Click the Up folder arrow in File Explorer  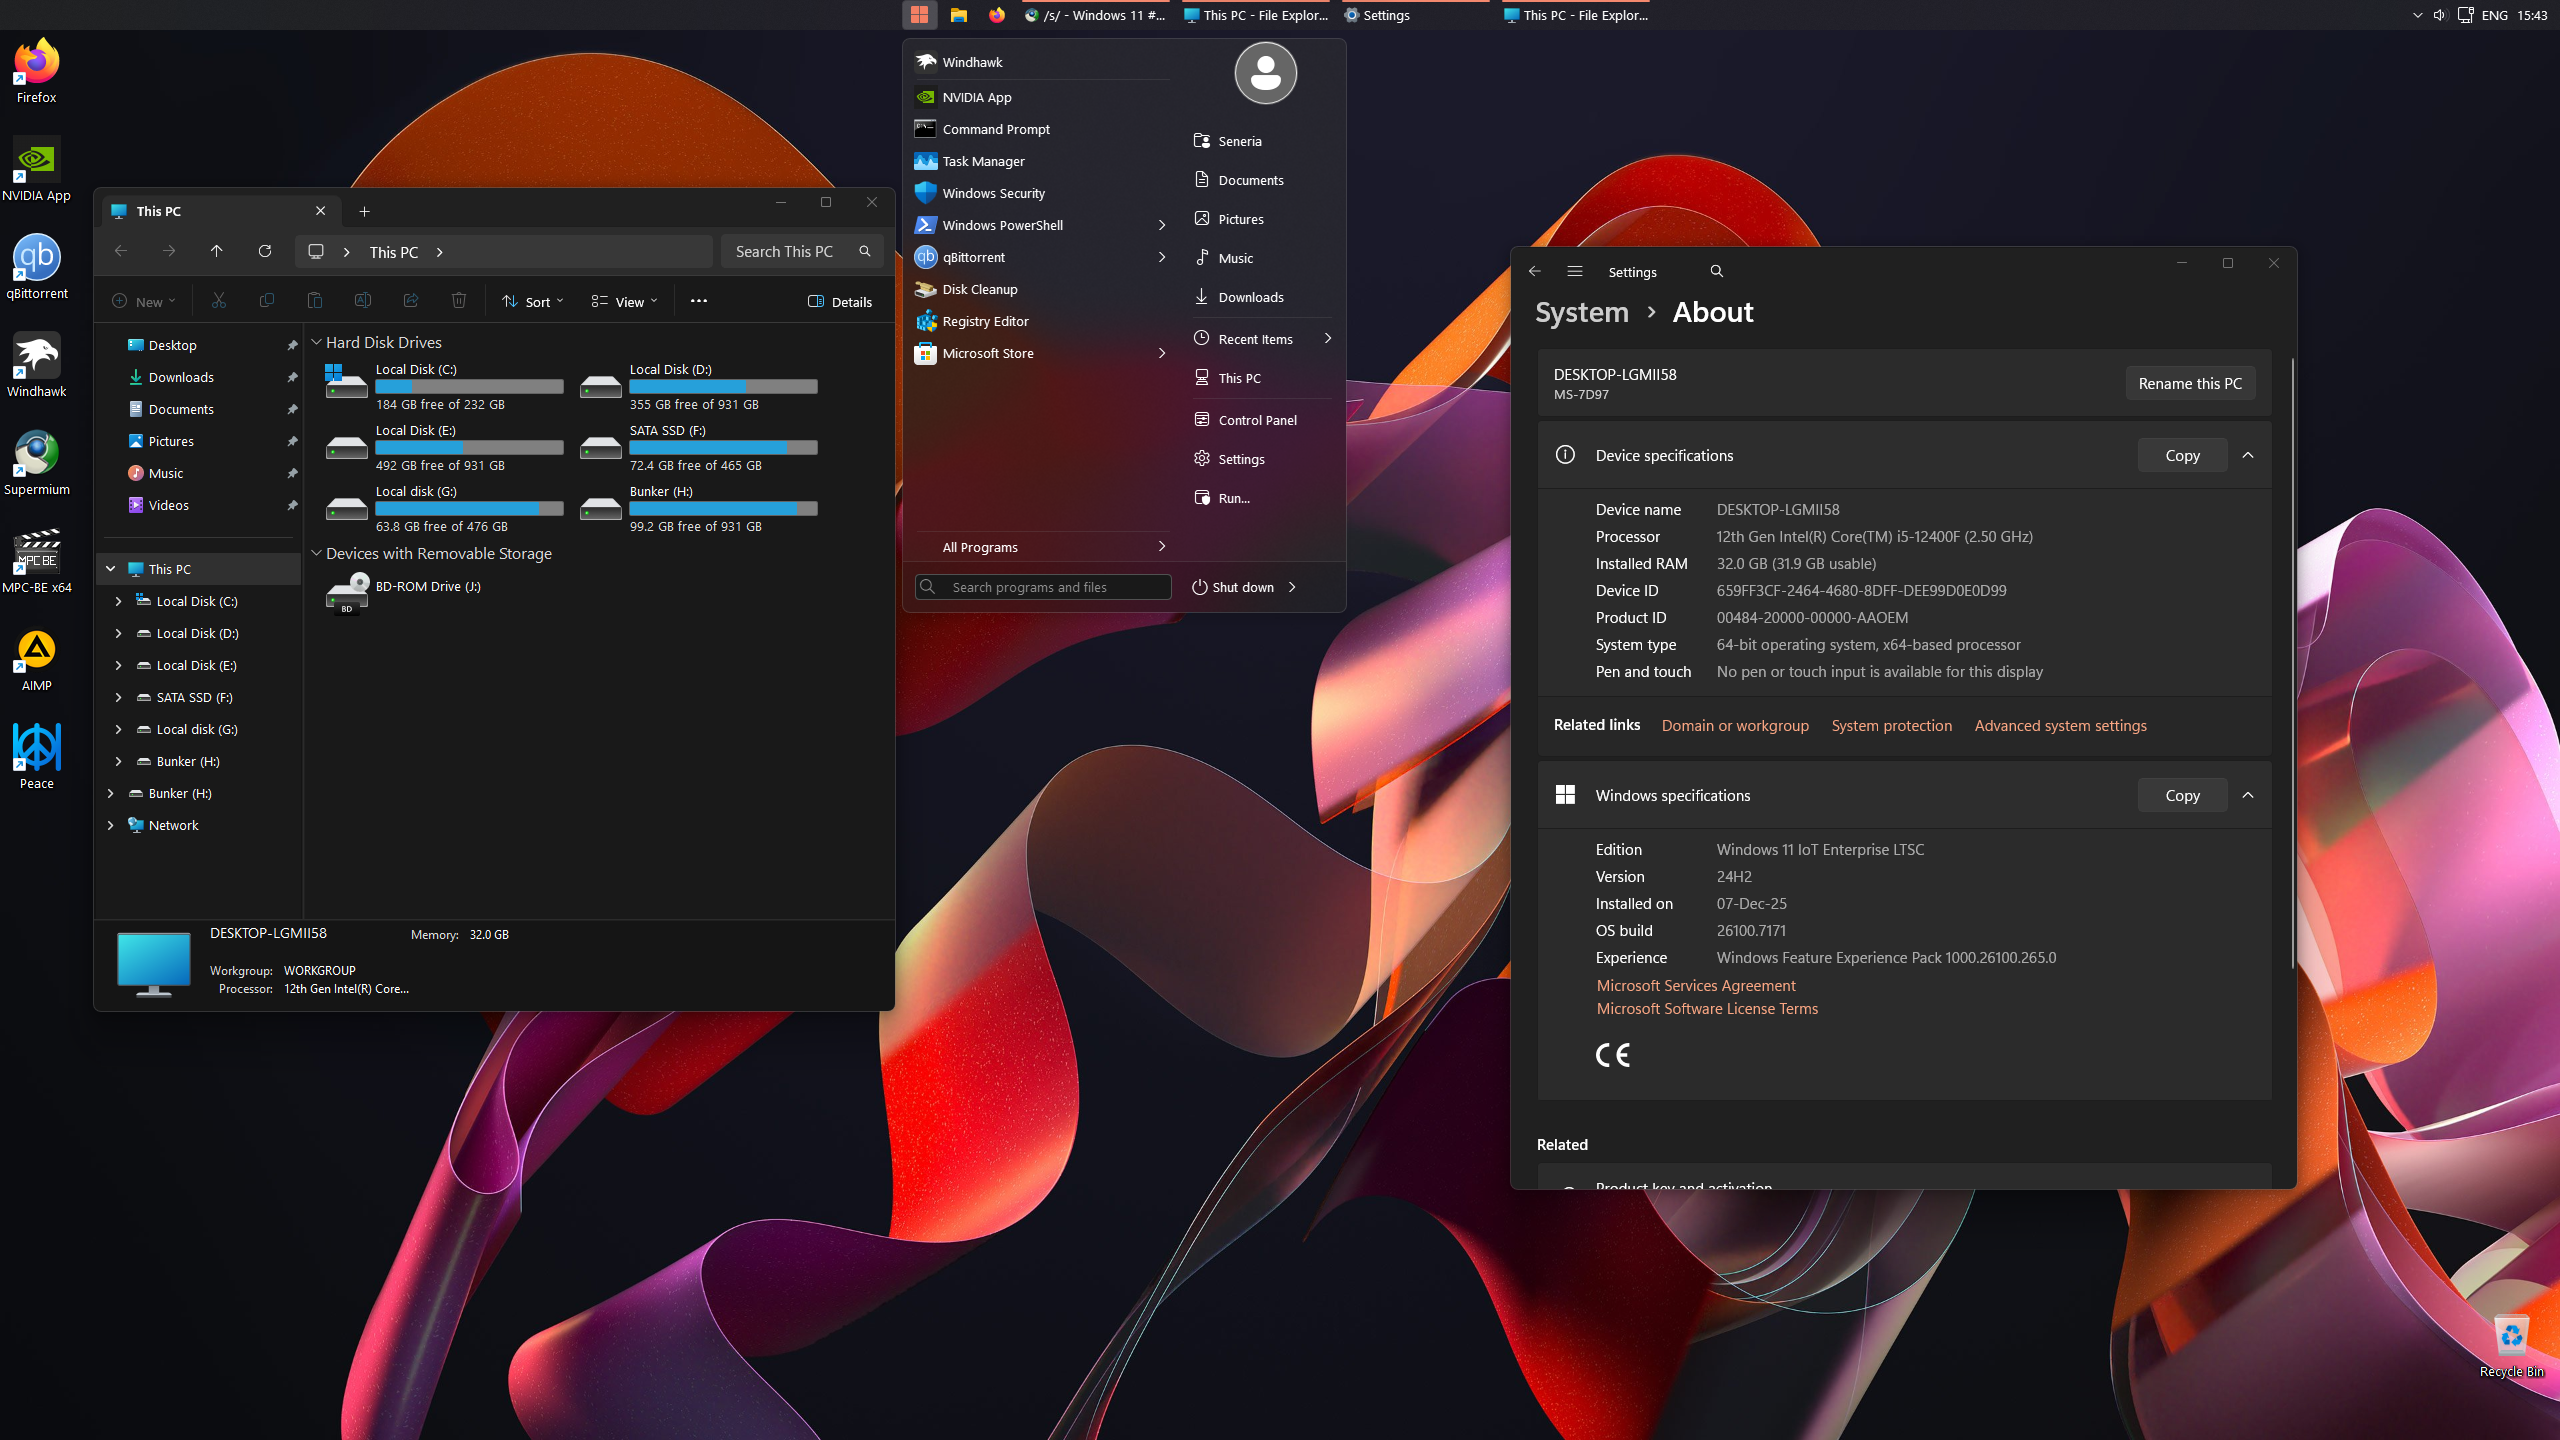(x=217, y=251)
